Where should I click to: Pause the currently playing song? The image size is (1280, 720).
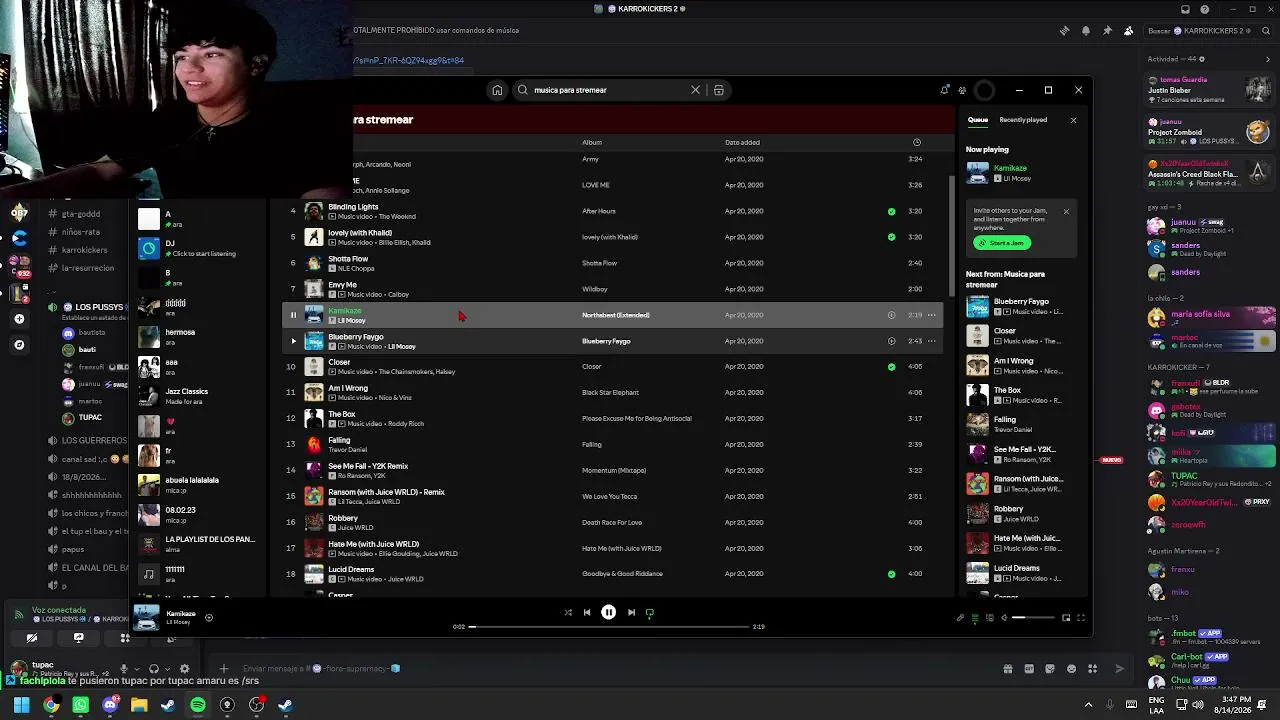point(608,612)
